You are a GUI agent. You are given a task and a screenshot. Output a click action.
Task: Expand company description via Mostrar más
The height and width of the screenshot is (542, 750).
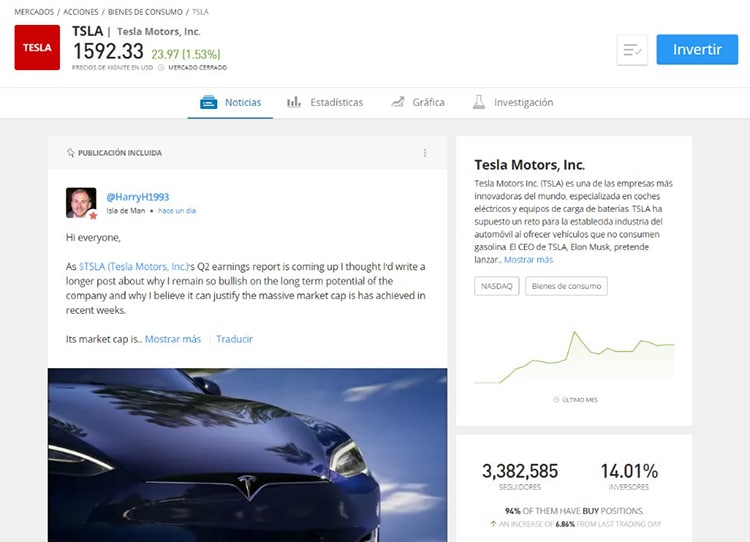pos(529,260)
